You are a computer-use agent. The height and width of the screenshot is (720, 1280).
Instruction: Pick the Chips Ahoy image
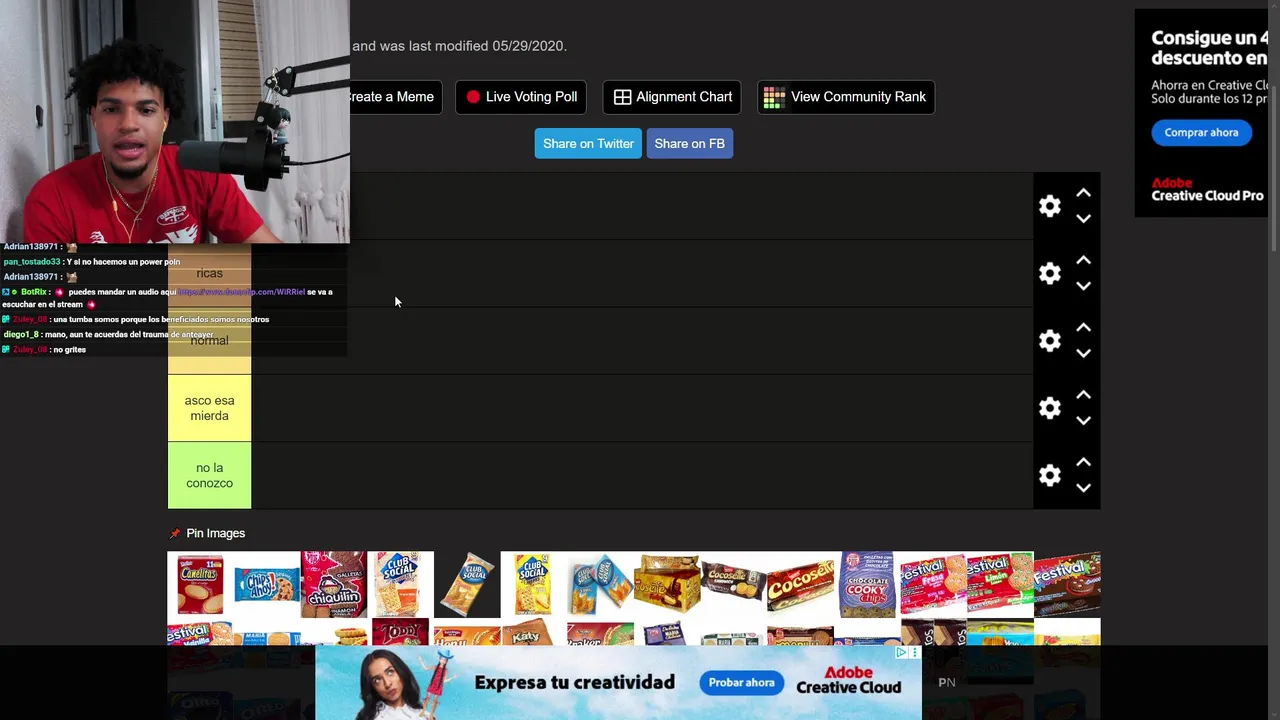click(267, 584)
